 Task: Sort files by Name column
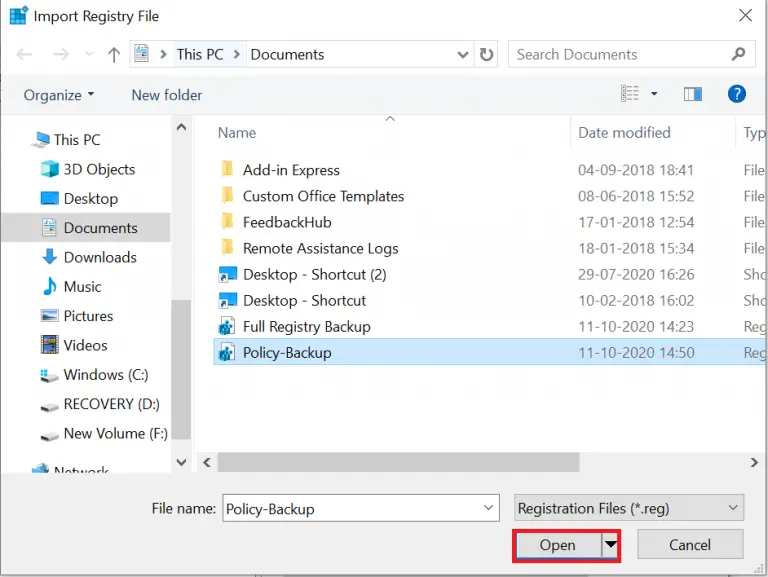[x=237, y=133]
